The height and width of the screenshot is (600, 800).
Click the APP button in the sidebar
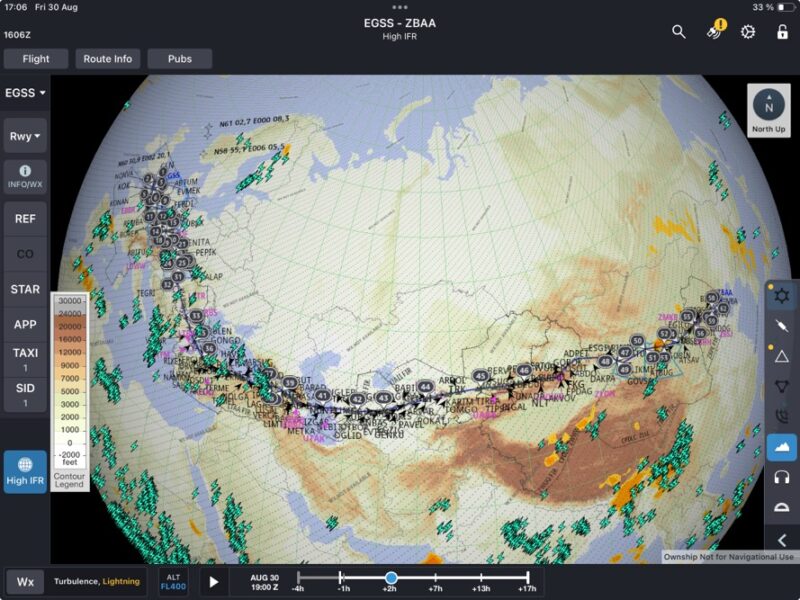23,324
